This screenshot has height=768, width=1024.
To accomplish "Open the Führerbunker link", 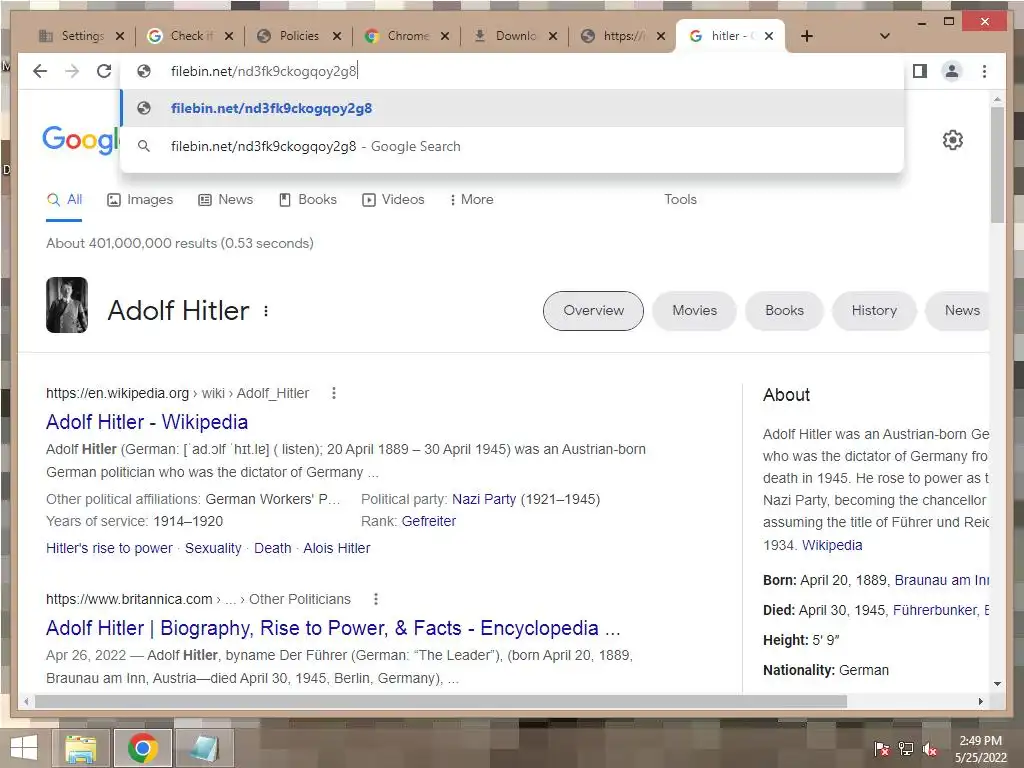I will point(935,611).
